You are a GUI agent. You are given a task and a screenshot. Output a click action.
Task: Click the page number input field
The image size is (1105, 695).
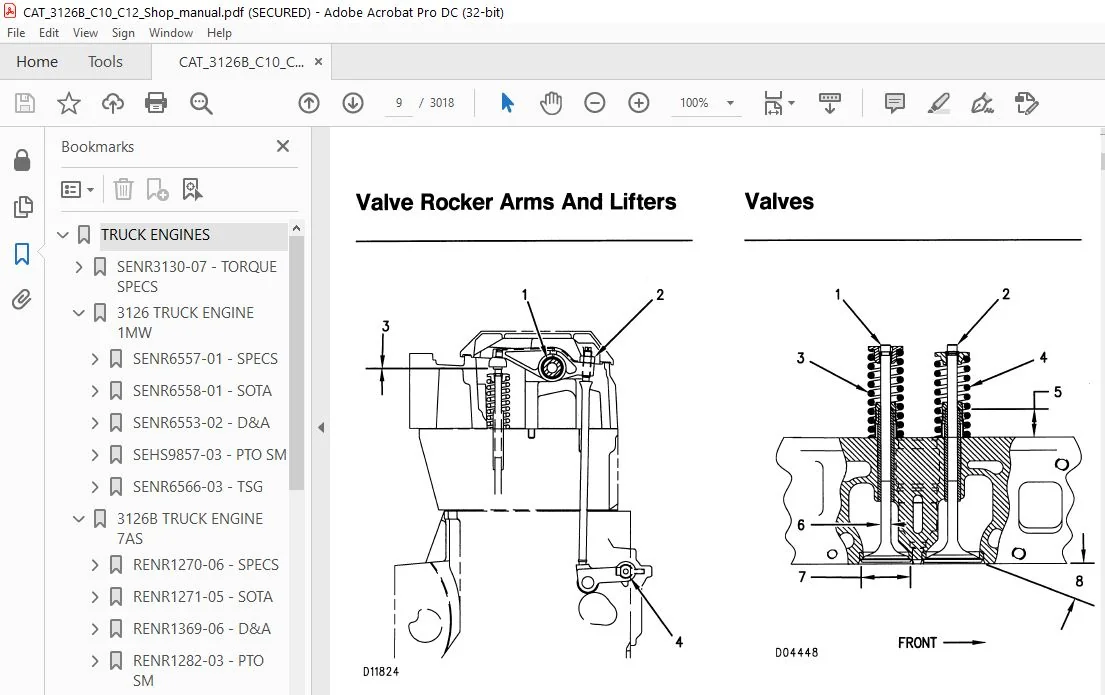coord(398,103)
